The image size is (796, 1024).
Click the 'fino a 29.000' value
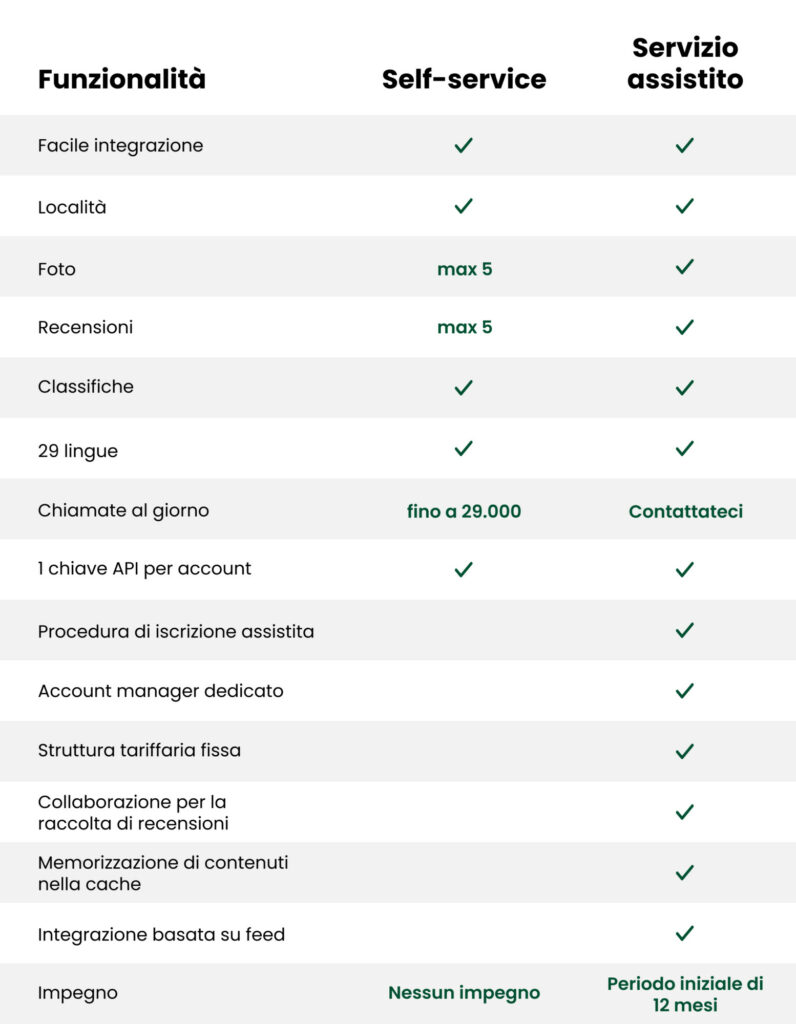coord(464,511)
